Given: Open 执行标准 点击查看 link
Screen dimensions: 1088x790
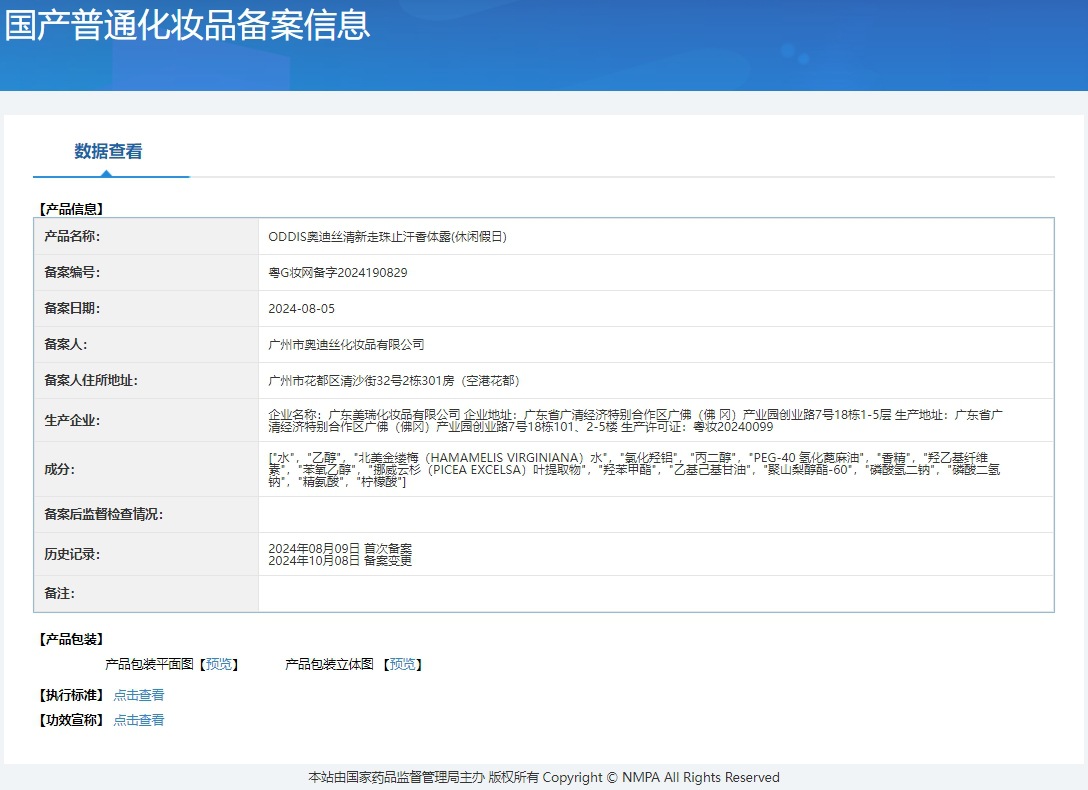Looking at the screenshot, I should [x=139, y=695].
